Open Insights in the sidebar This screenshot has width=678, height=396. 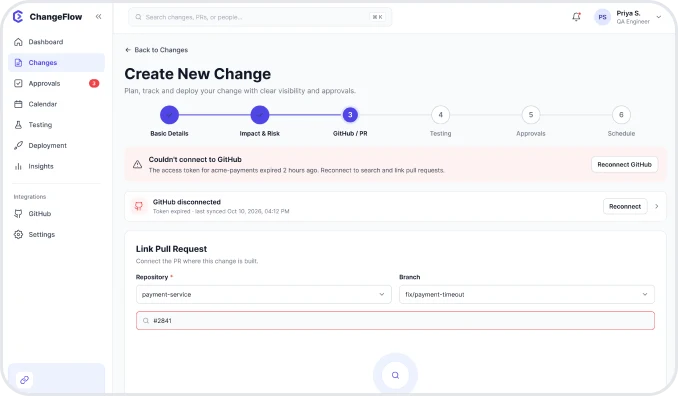56,166
